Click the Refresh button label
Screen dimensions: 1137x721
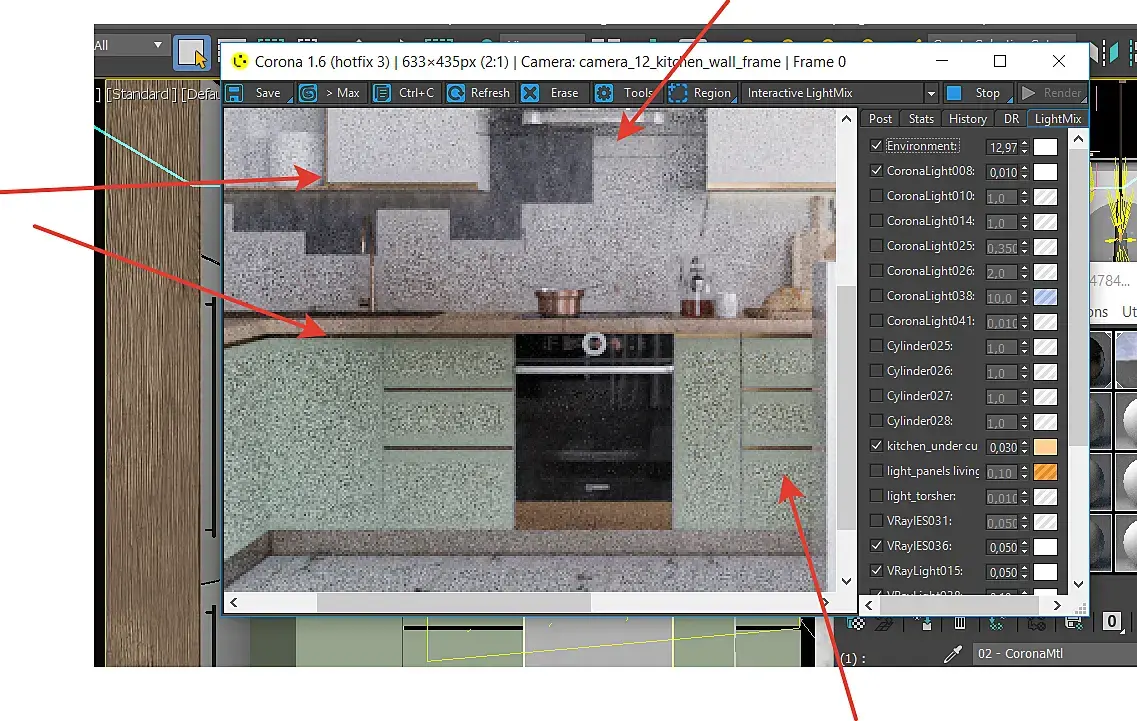pos(490,93)
